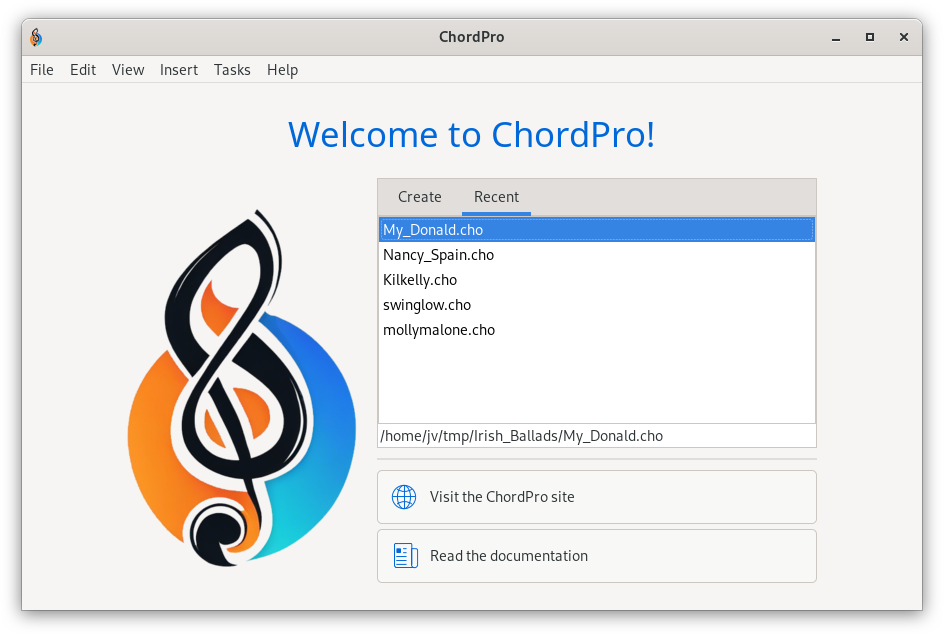The height and width of the screenshot is (635, 944).
Task: Click the document icon beside Read documentation
Action: click(x=406, y=556)
